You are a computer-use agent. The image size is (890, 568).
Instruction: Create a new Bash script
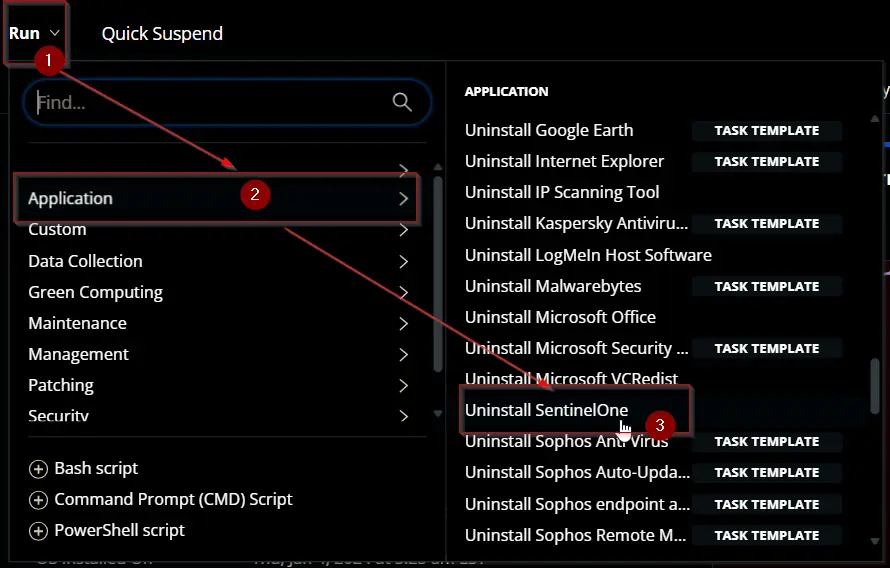96,468
